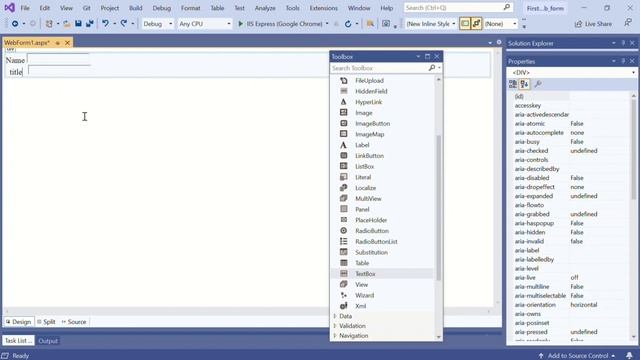640x360 pixels.
Task: Select the ImageButton toolbox control
Action: pyautogui.click(x=372, y=123)
